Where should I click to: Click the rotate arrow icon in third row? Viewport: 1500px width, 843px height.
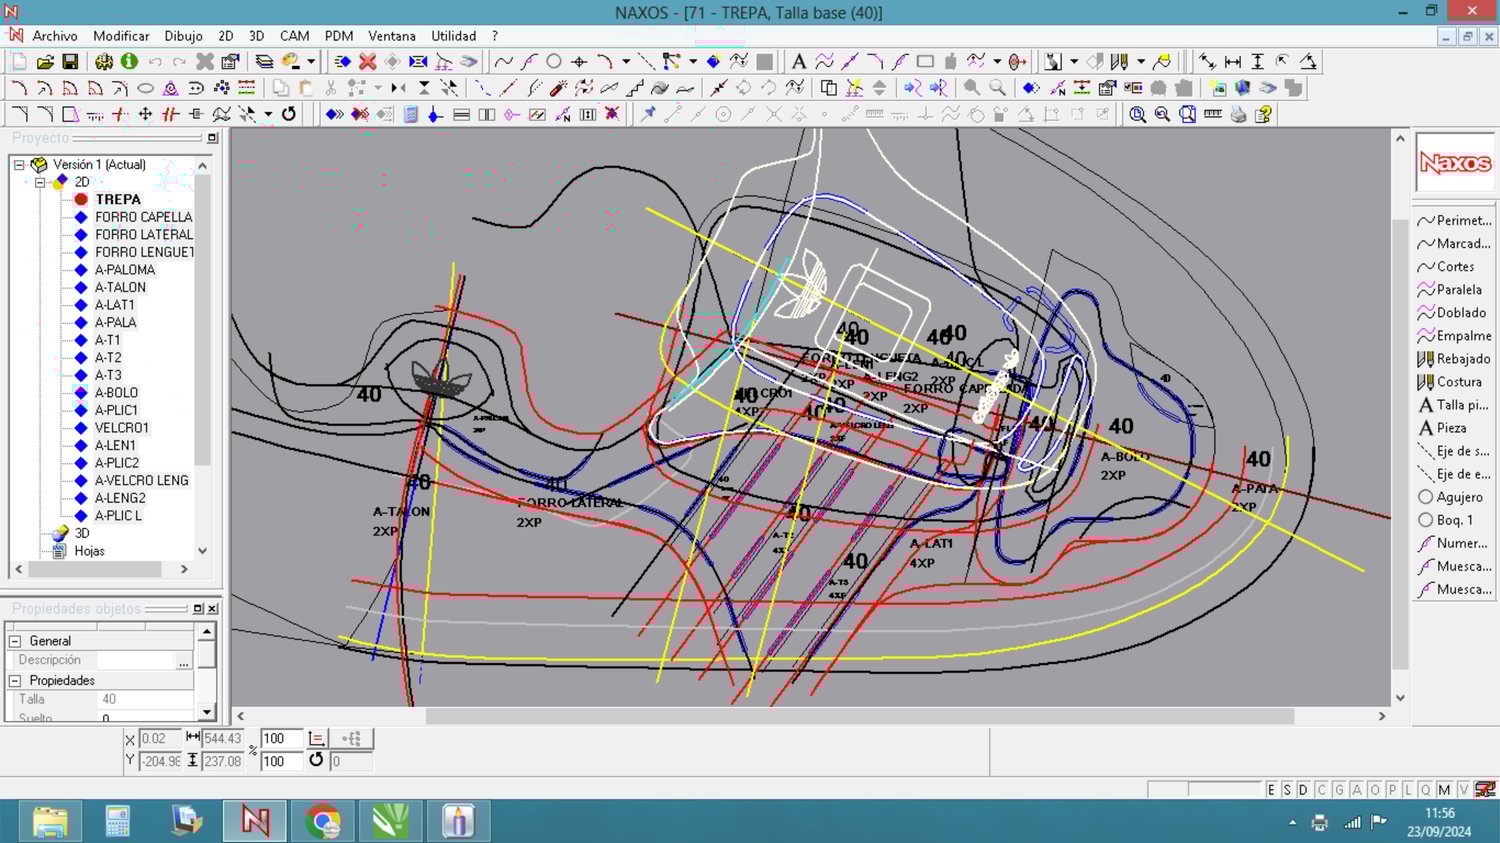[x=288, y=114]
